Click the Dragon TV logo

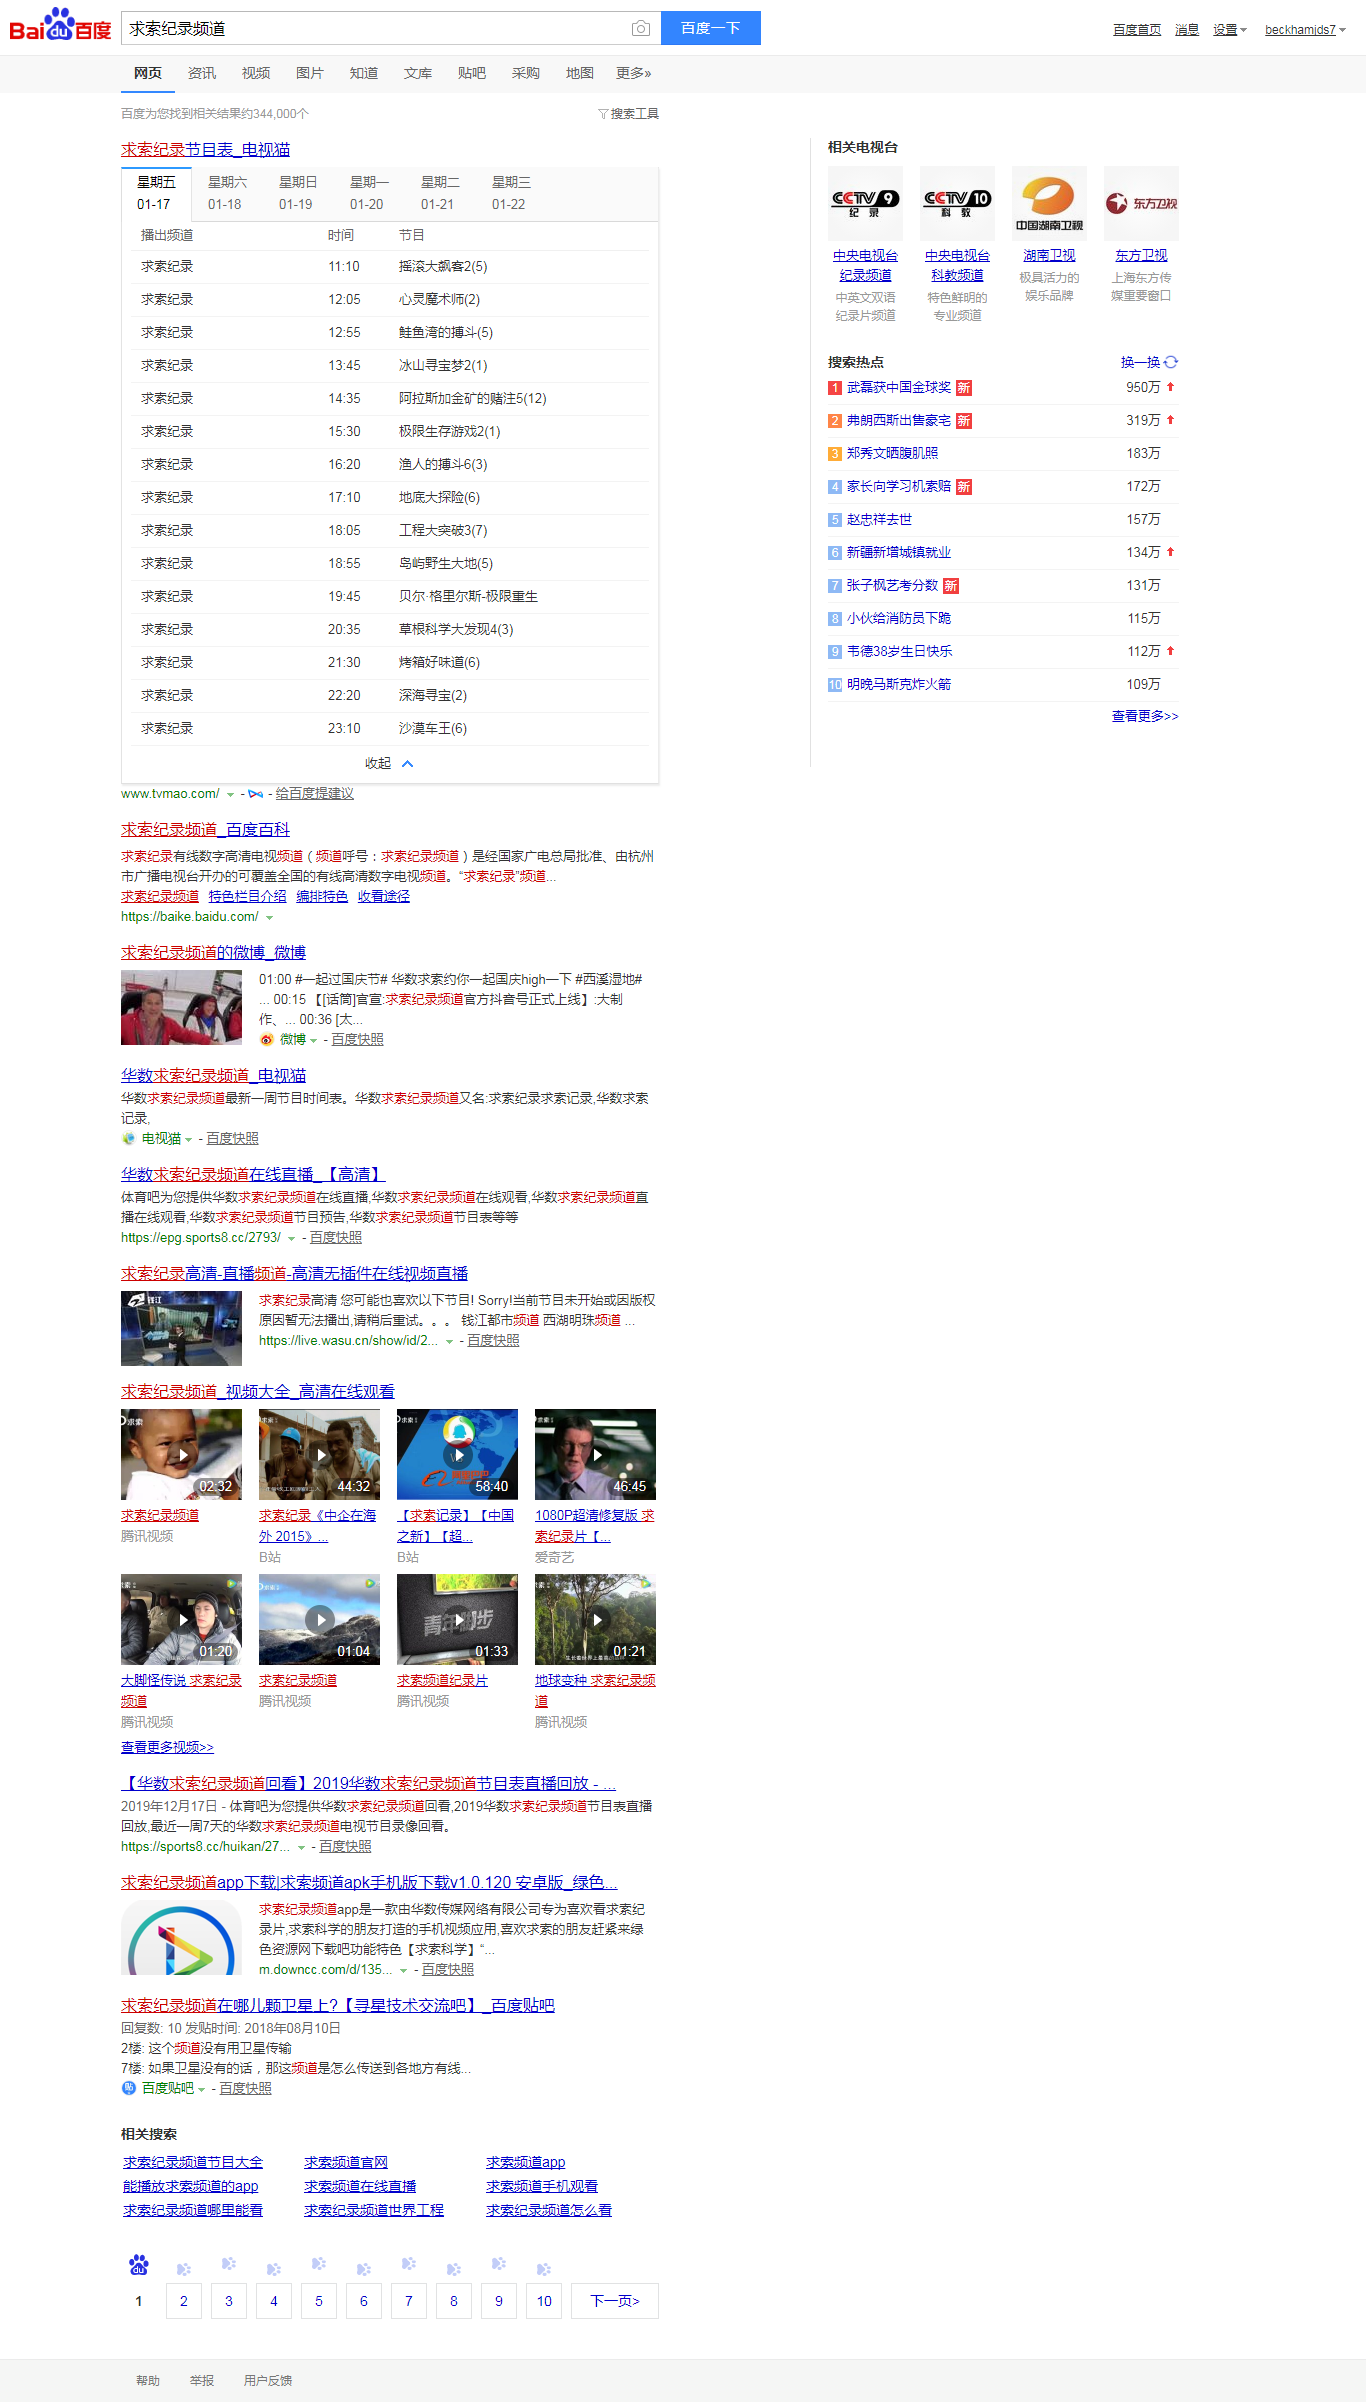point(1141,204)
